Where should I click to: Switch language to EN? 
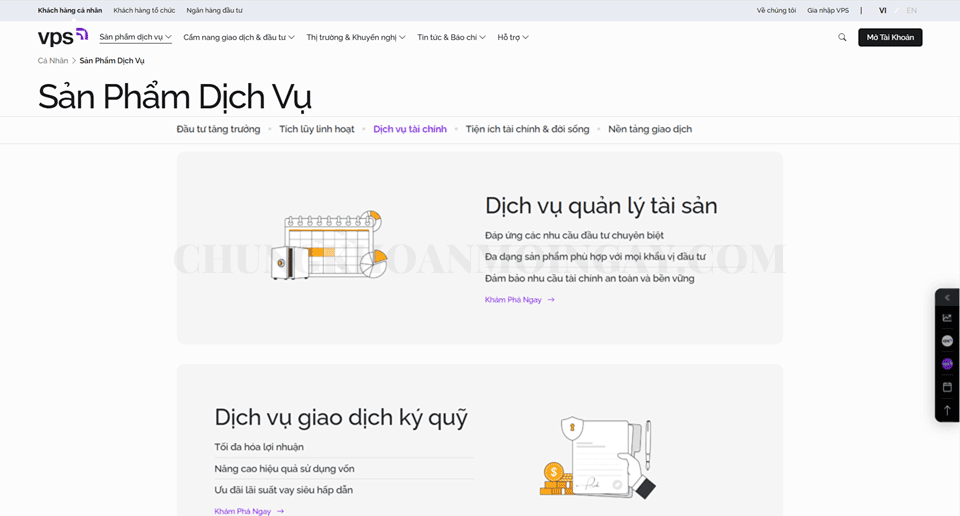tap(911, 10)
